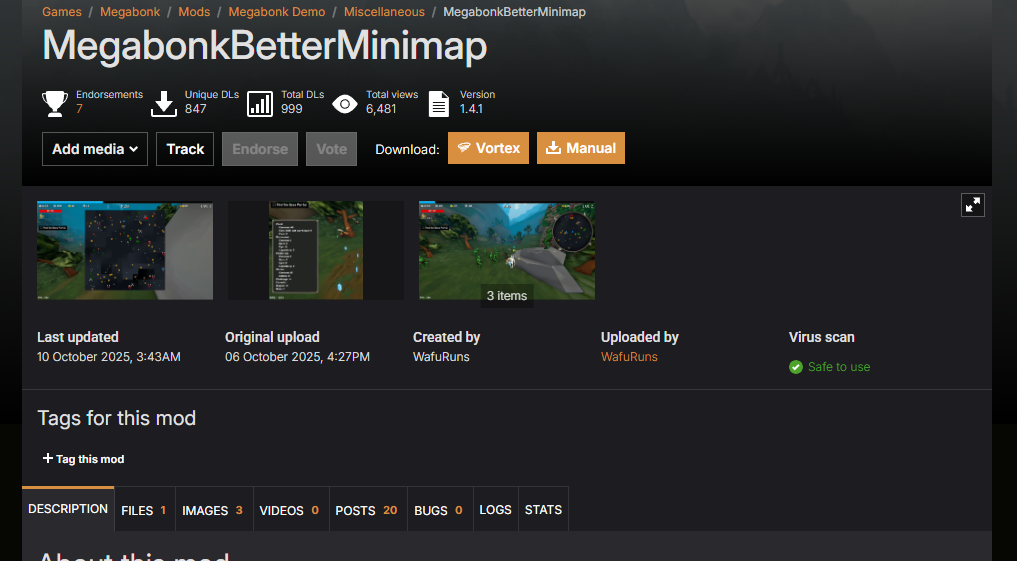Click the Version document icon
The image size is (1017, 561).
pos(439,104)
